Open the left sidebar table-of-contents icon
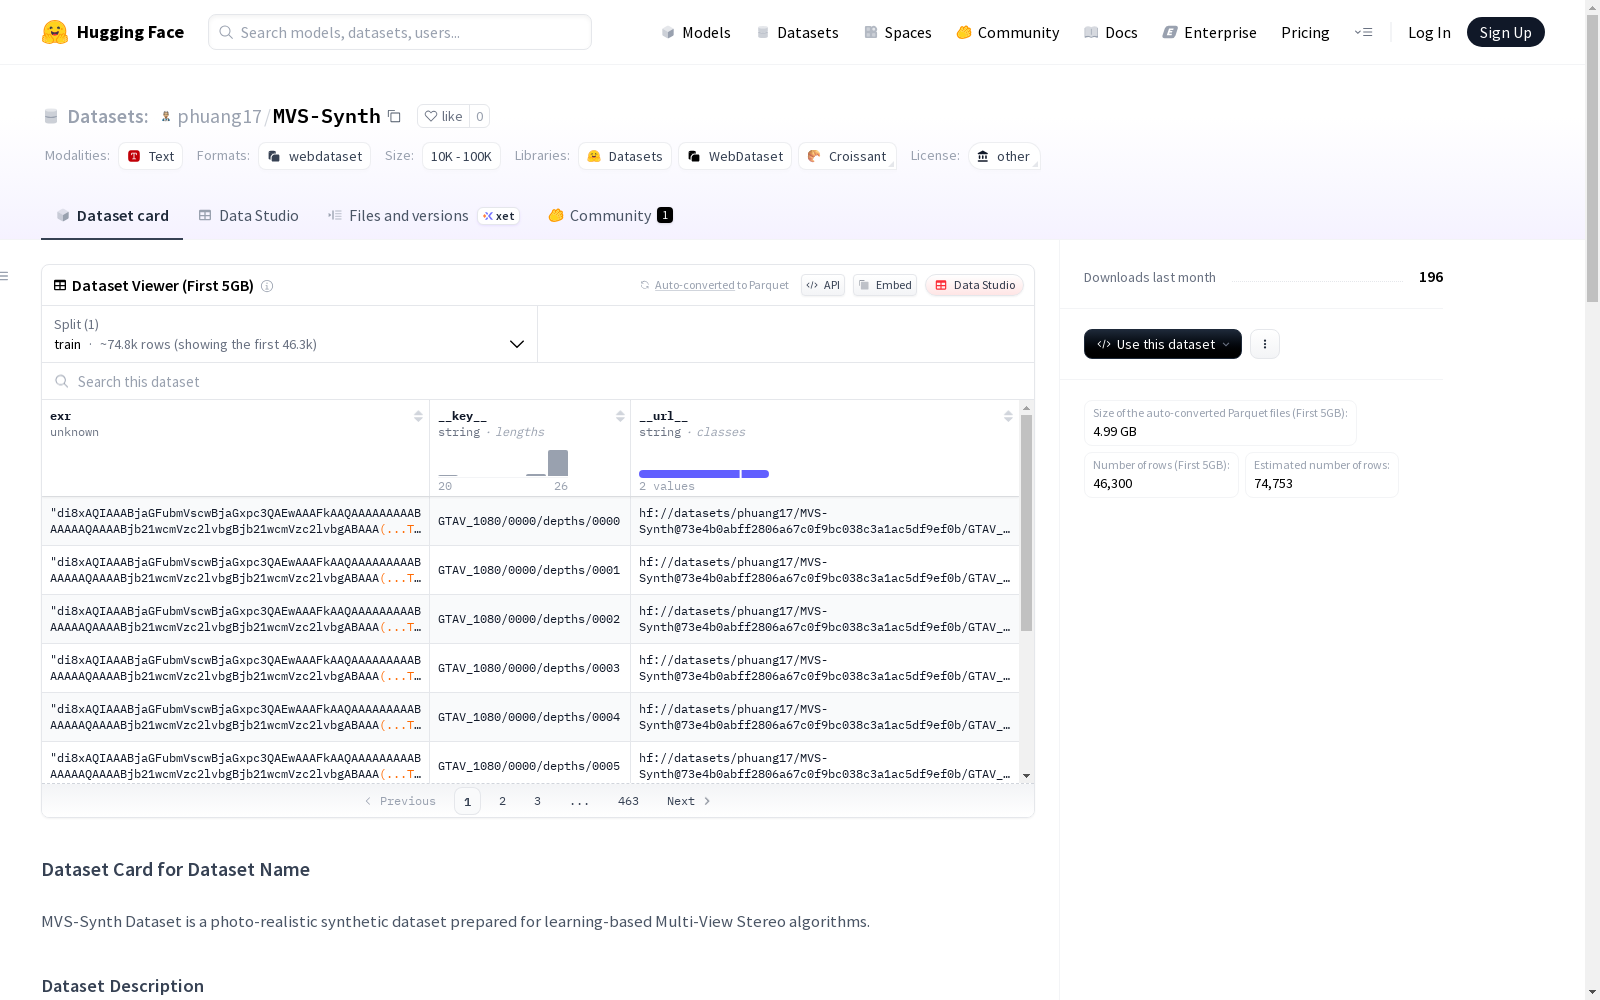 point(5,276)
